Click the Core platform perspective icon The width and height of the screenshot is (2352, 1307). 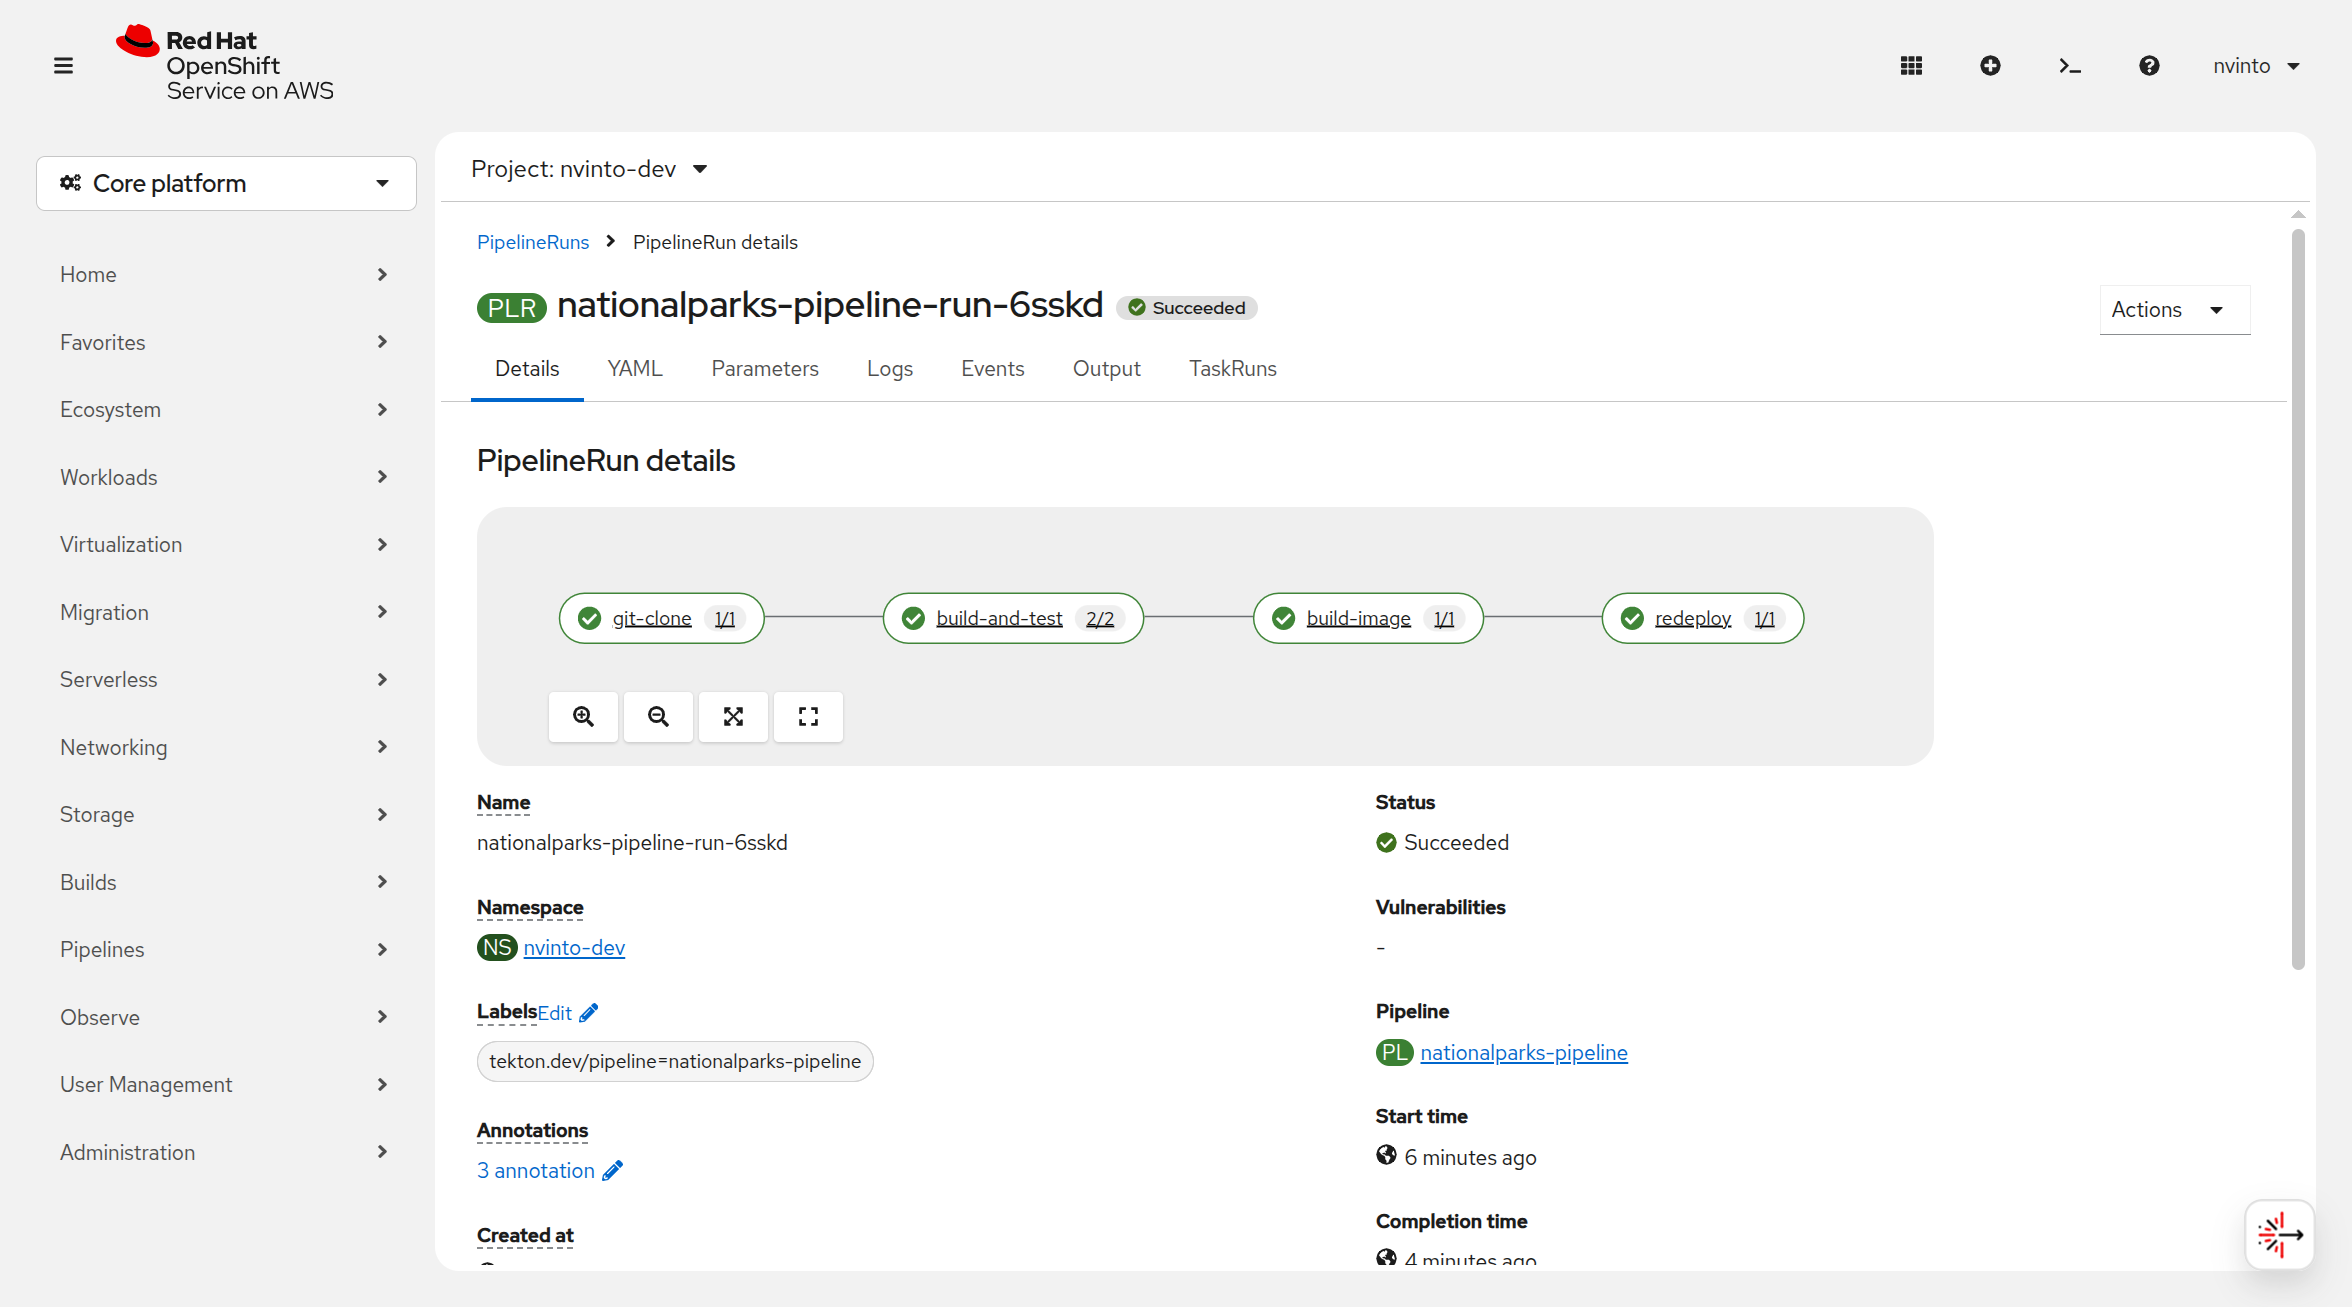(x=70, y=183)
